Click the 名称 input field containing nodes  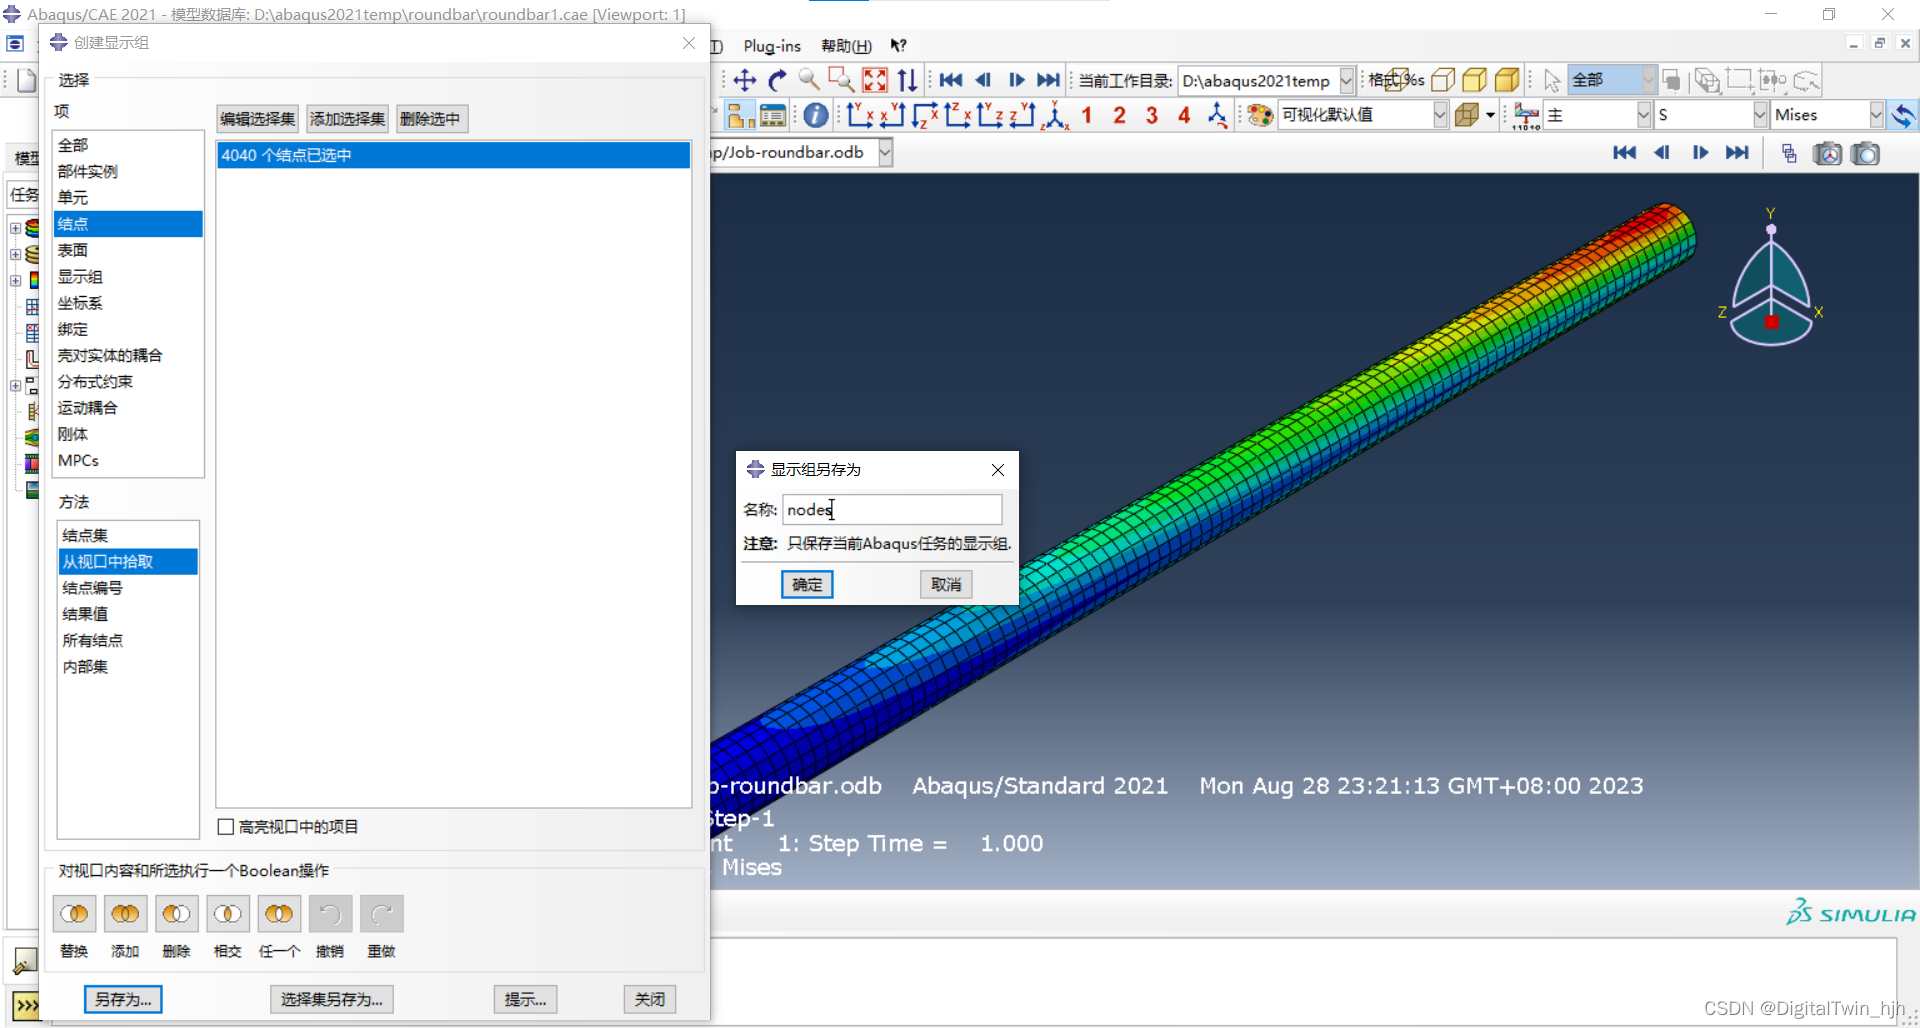pos(892,510)
